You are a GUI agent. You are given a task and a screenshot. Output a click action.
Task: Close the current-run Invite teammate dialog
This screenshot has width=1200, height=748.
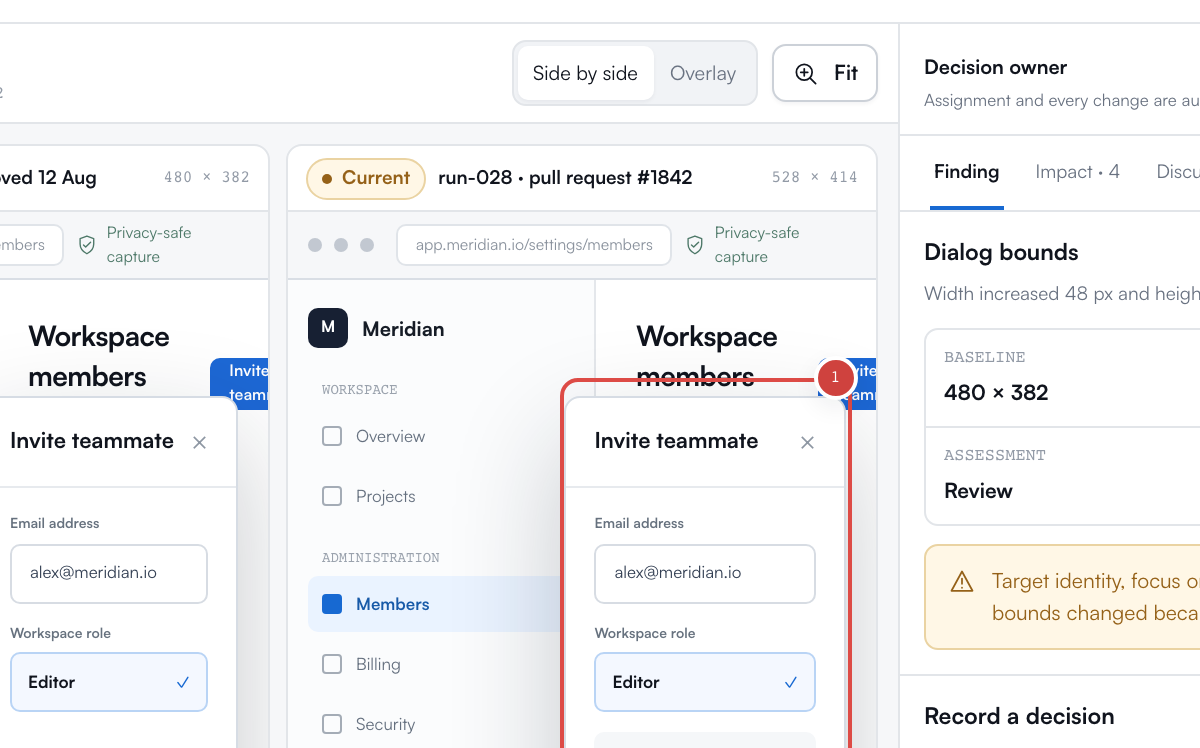tap(807, 442)
